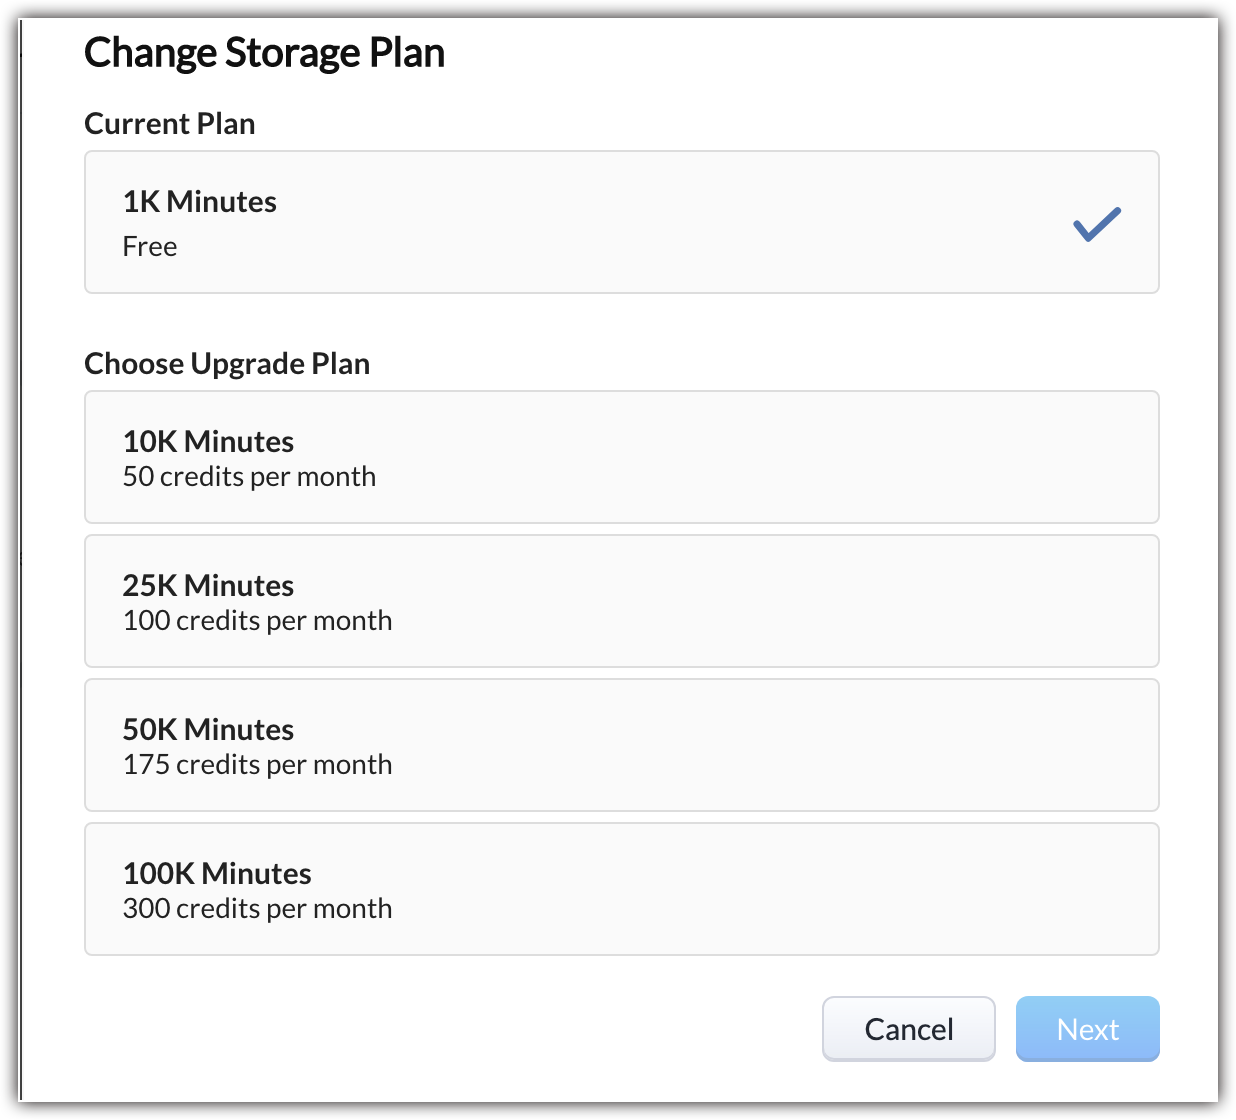
Task: Click the 'Current Plan' section label
Action: coord(170,124)
